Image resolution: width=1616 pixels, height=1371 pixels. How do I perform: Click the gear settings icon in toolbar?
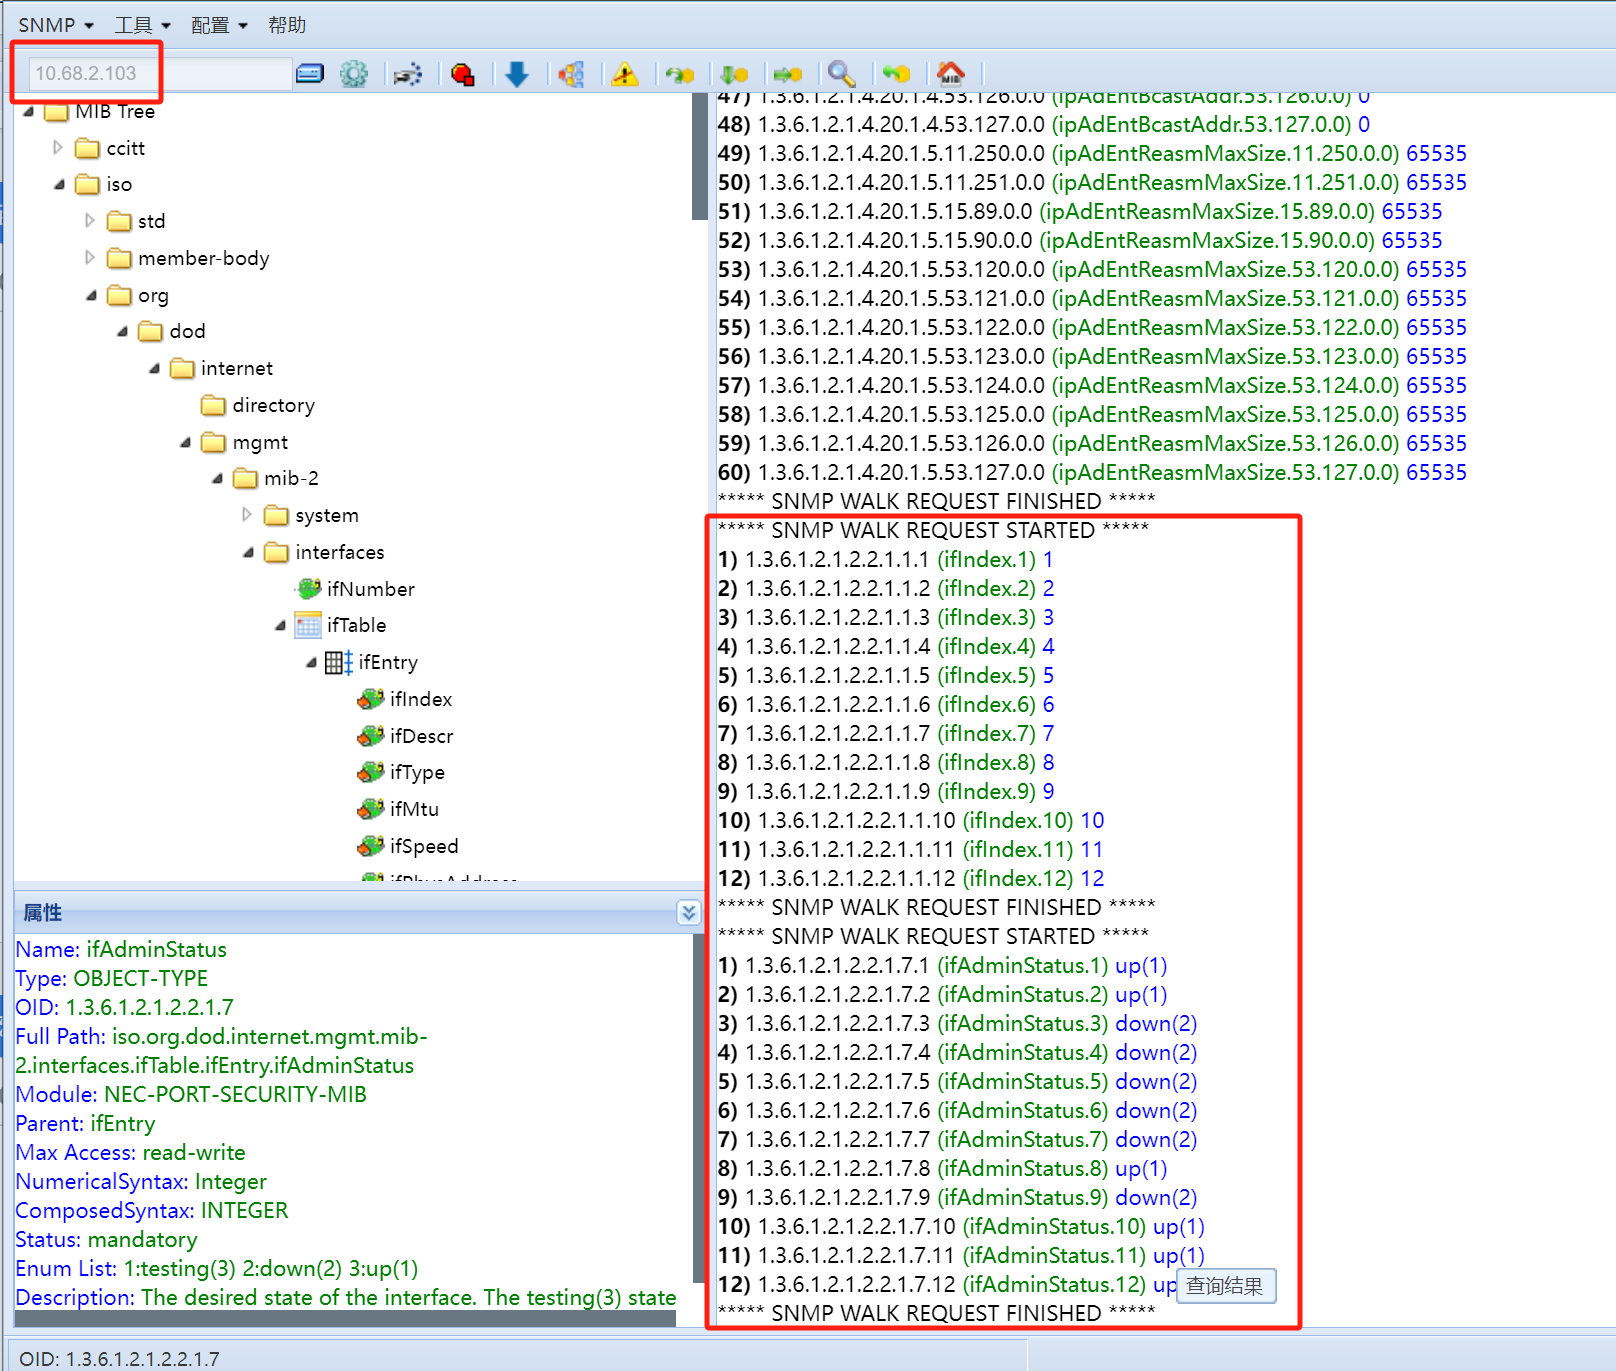(354, 74)
